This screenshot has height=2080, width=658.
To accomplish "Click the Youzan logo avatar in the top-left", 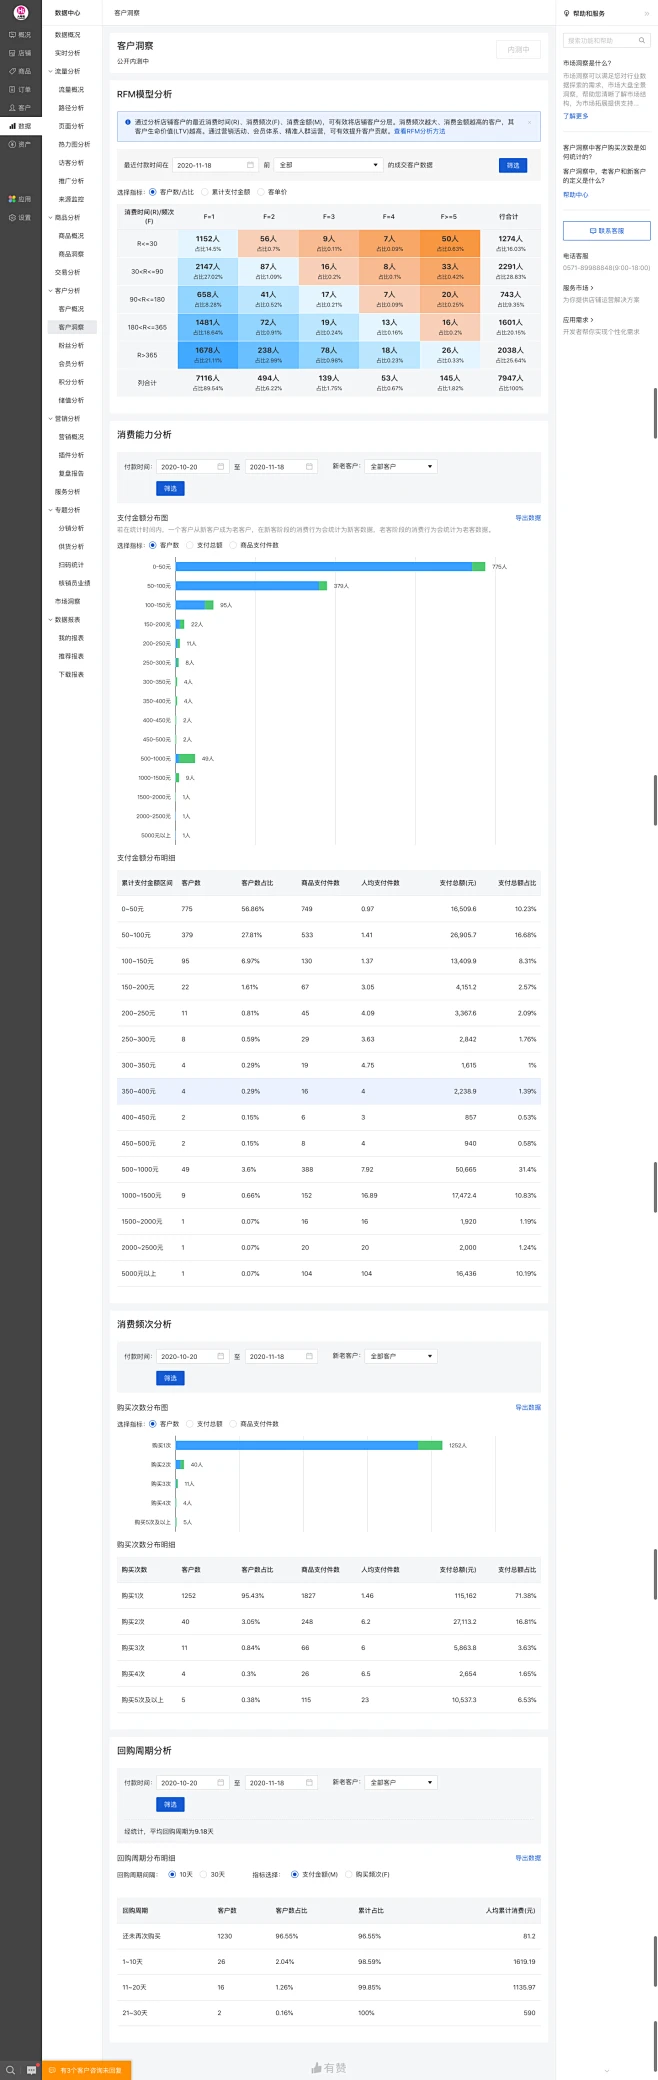I will click(x=20, y=12).
